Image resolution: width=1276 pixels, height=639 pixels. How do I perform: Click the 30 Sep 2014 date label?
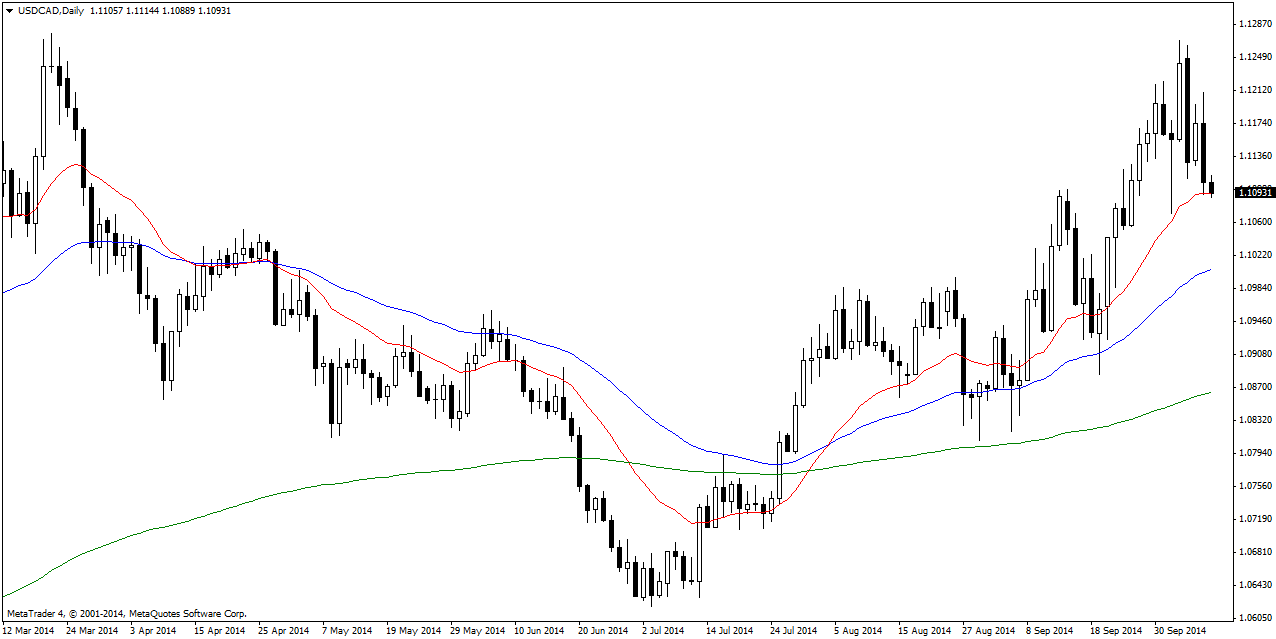(1182, 631)
